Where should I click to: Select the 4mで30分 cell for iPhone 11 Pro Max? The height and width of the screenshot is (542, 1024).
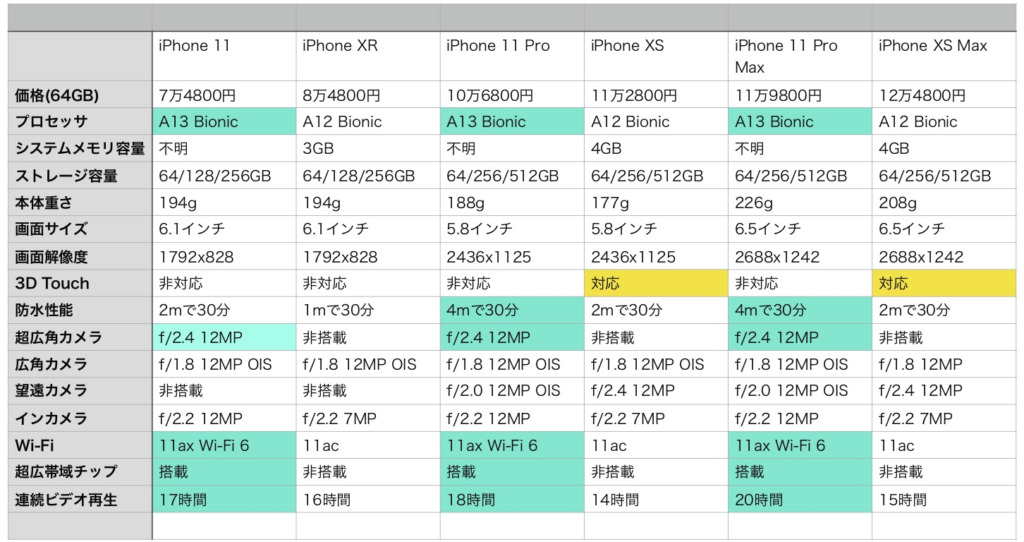800,310
